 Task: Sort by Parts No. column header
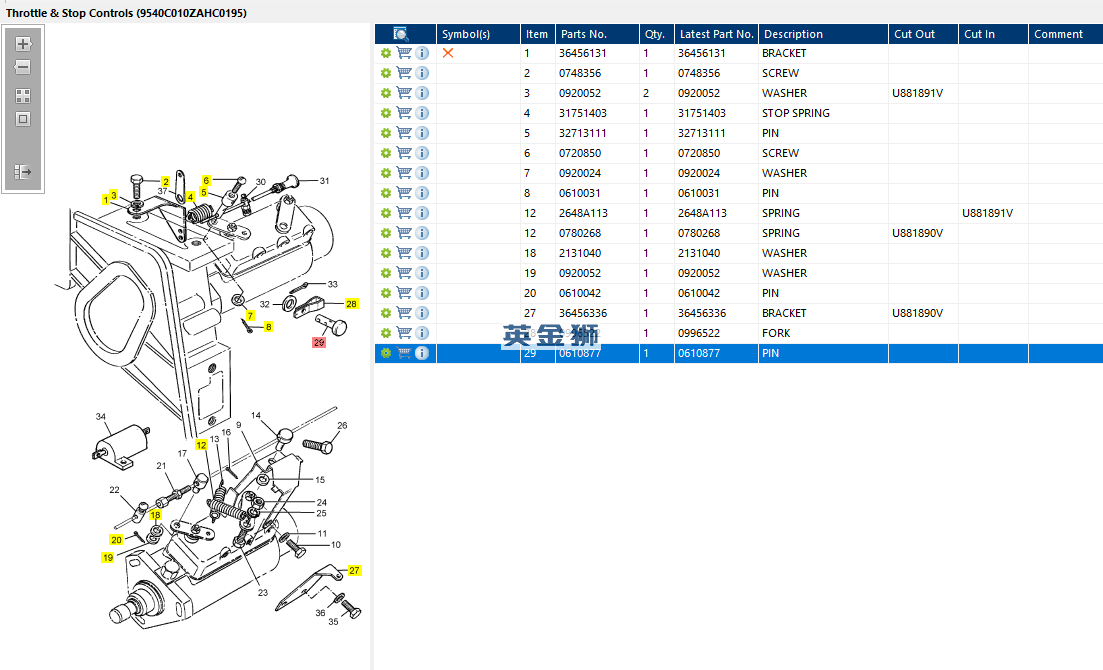pos(584,34)
